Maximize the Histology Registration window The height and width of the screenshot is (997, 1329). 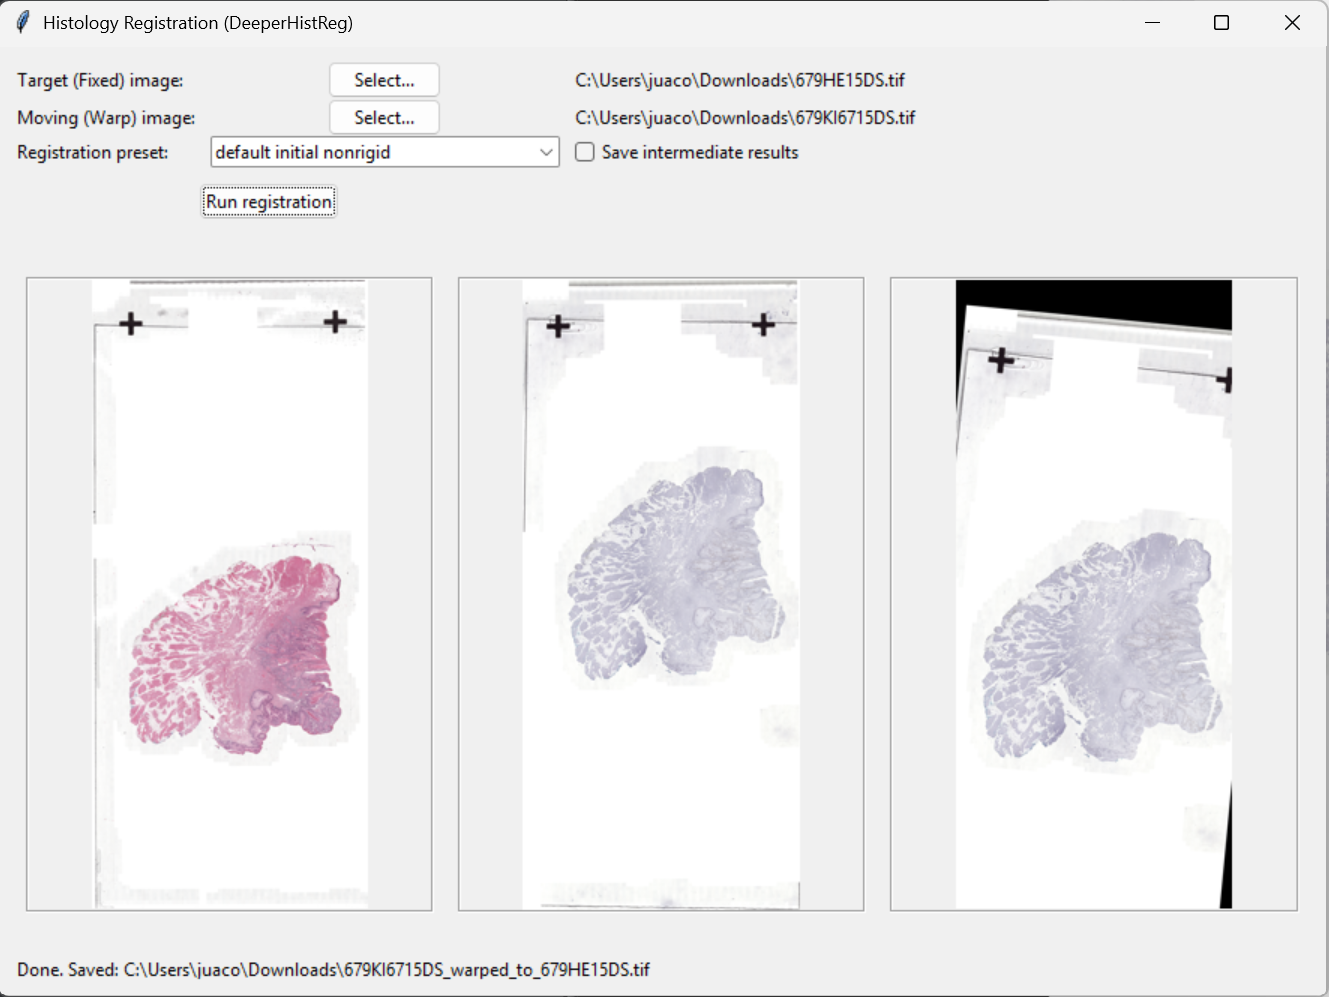pos(1221,22)
